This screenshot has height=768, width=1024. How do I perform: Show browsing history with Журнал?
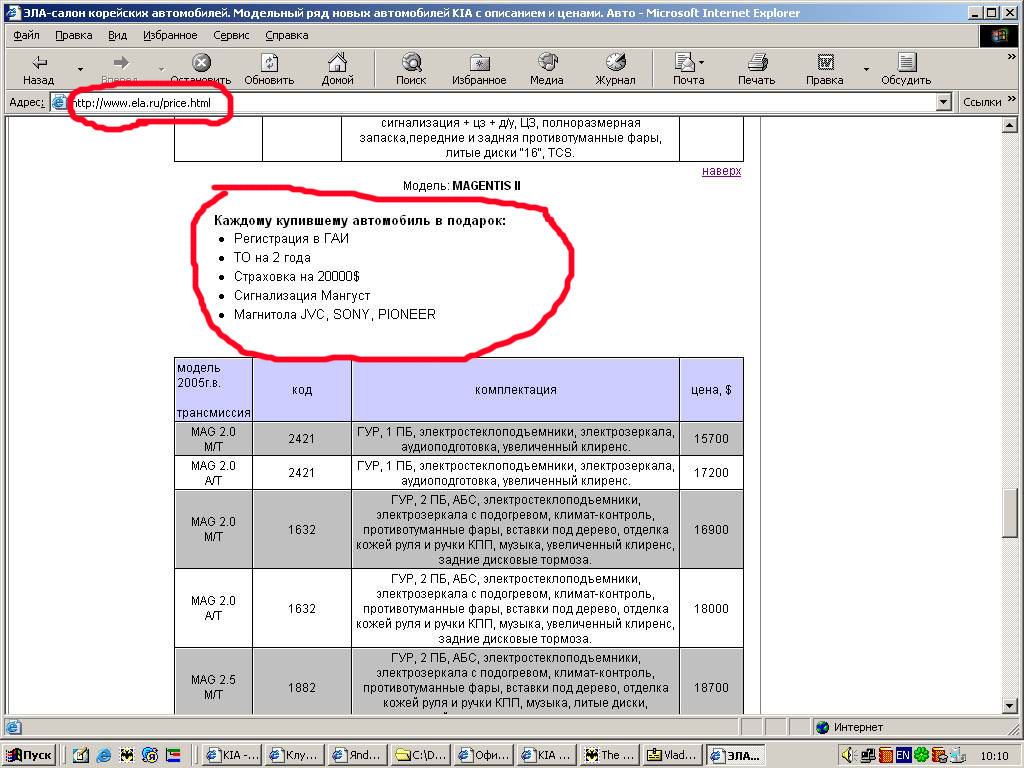[615, 68]
